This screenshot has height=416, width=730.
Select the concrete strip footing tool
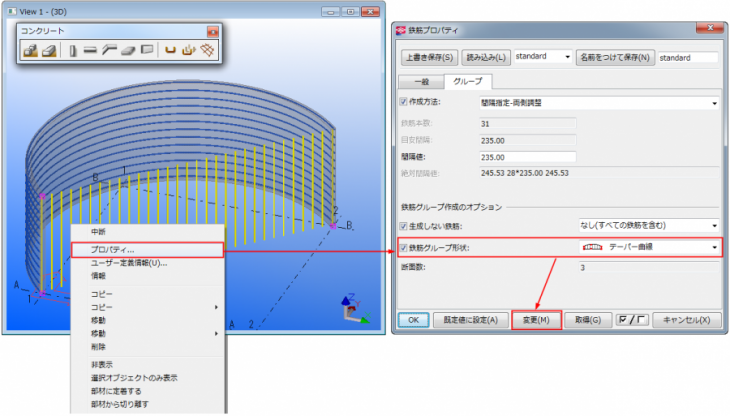49,50
